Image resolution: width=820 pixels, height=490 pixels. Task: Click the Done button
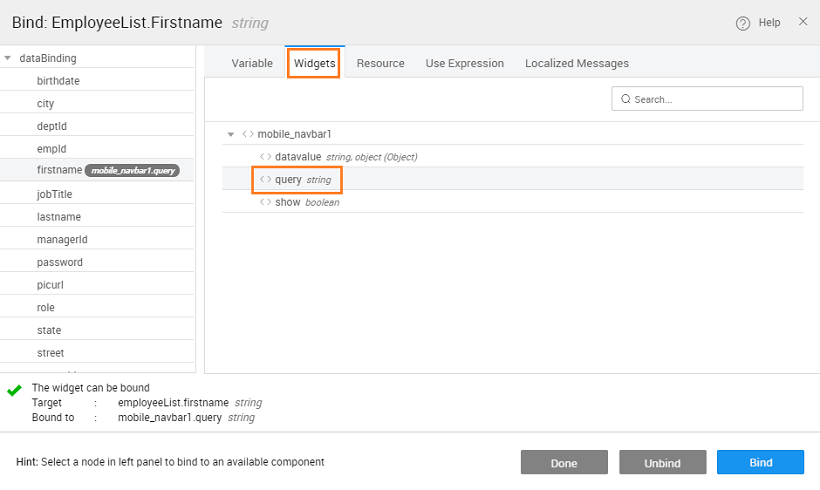tap(563, 463)
